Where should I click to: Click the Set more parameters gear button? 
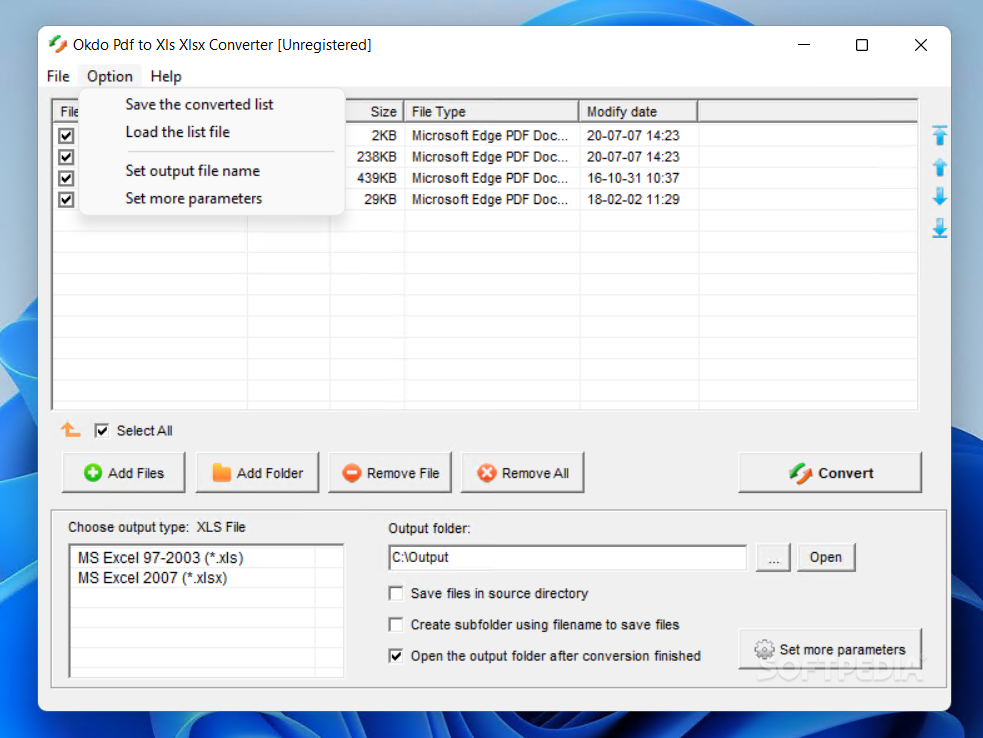pos(830,649)
